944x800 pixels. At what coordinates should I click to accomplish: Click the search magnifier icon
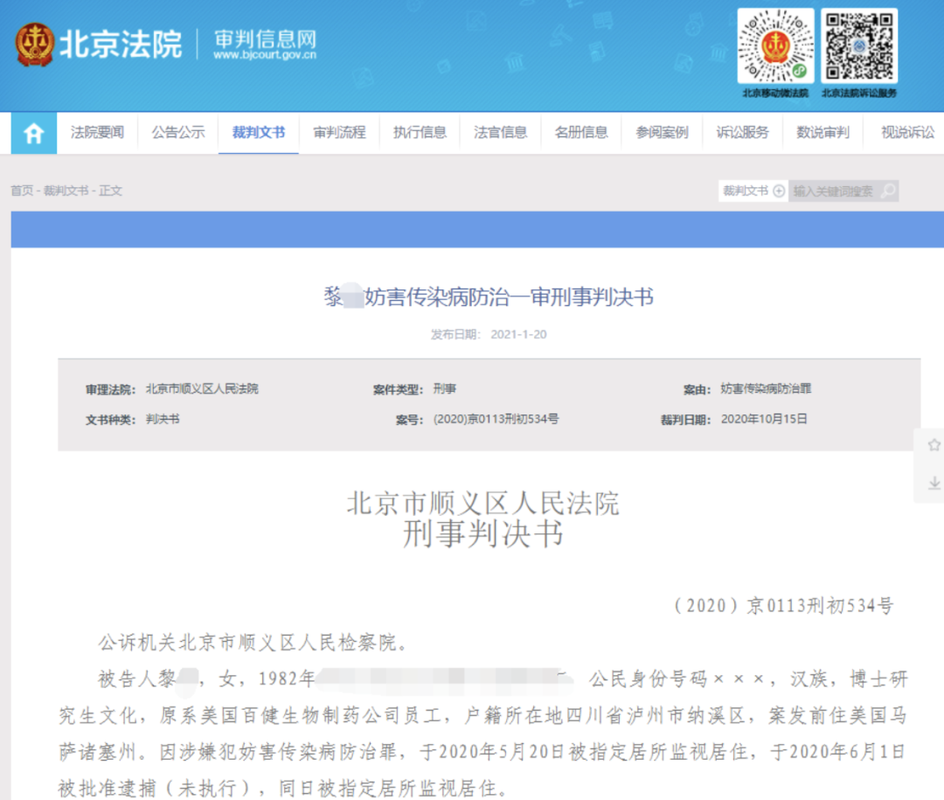point(887,191)
